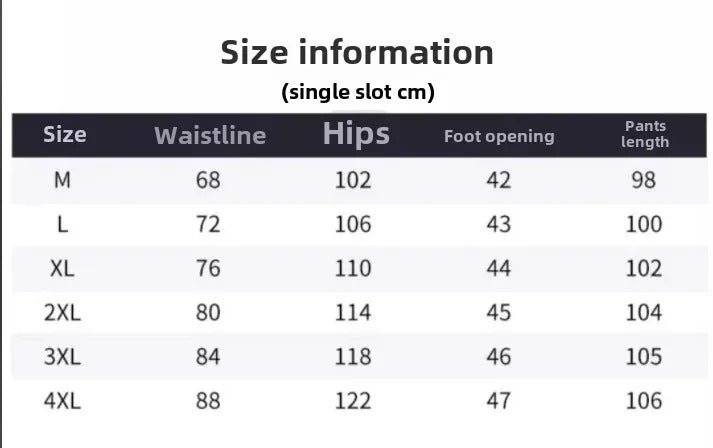Viewport: 713px width, 448px height.
Task: Click the Hips column header
Action: click(356, 134)
